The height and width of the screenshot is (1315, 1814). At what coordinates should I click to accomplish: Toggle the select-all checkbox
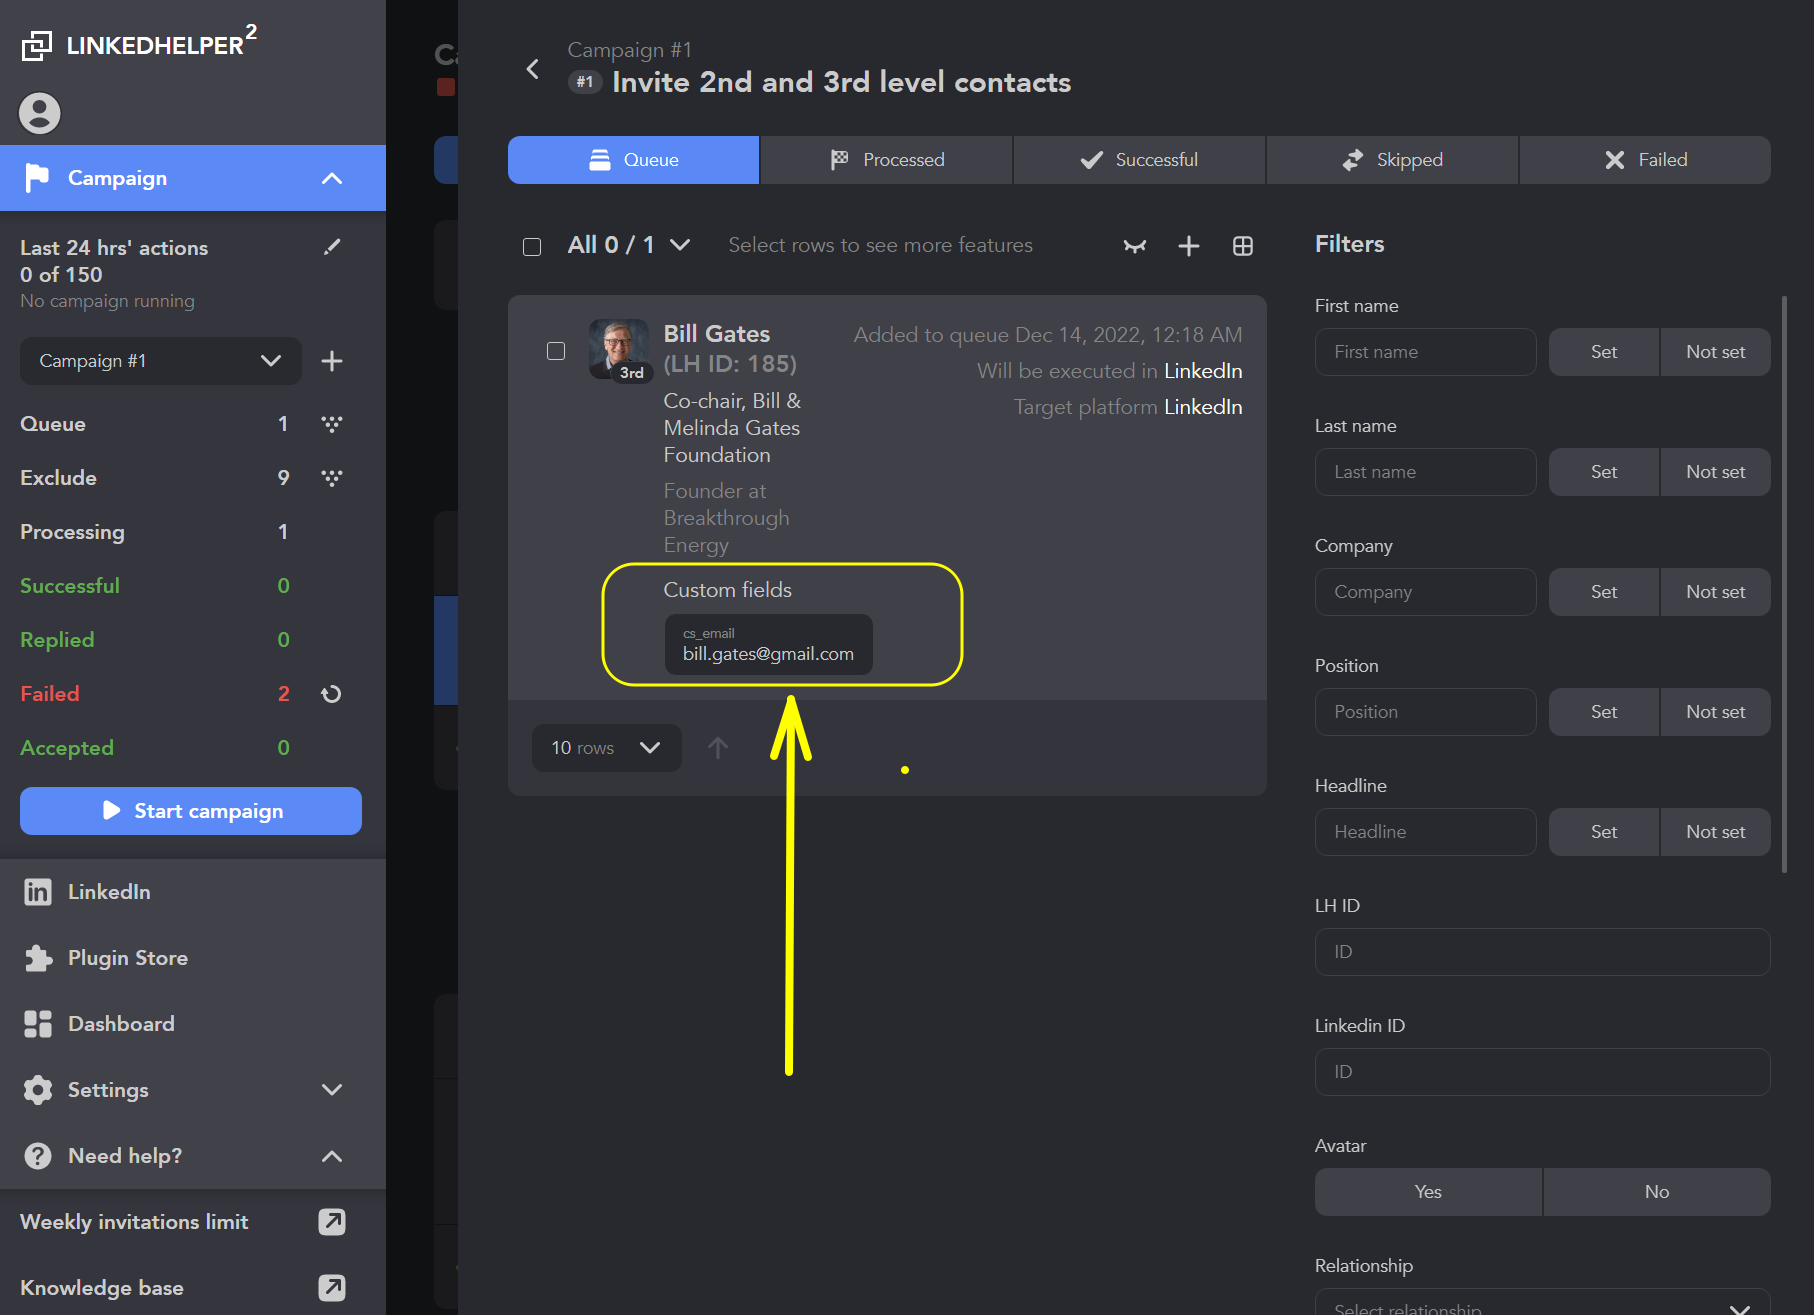pyautogui.click(x=532, y=247)
